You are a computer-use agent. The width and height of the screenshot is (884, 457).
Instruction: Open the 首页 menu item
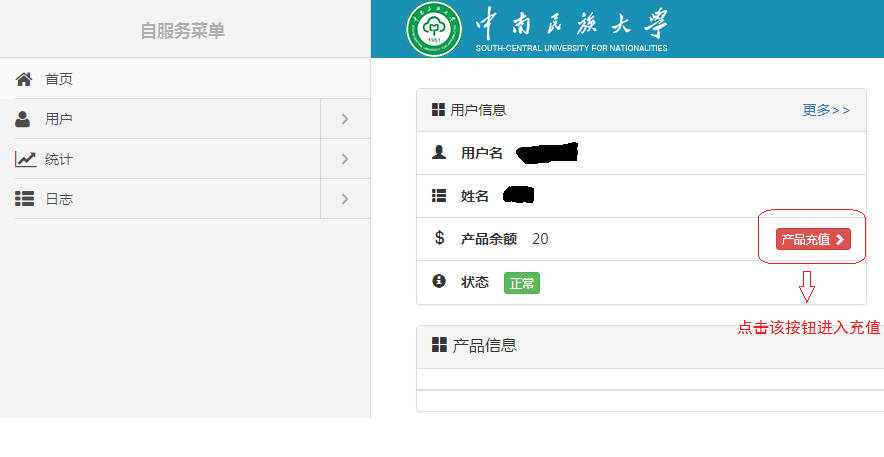pyautogui.click(x=59, y=79)
